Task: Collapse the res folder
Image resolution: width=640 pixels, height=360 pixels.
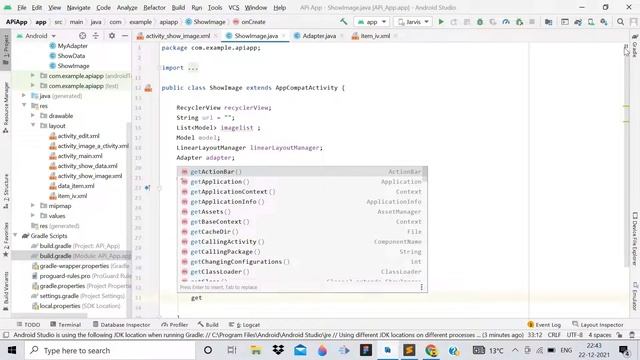Action: coord(24,106)
